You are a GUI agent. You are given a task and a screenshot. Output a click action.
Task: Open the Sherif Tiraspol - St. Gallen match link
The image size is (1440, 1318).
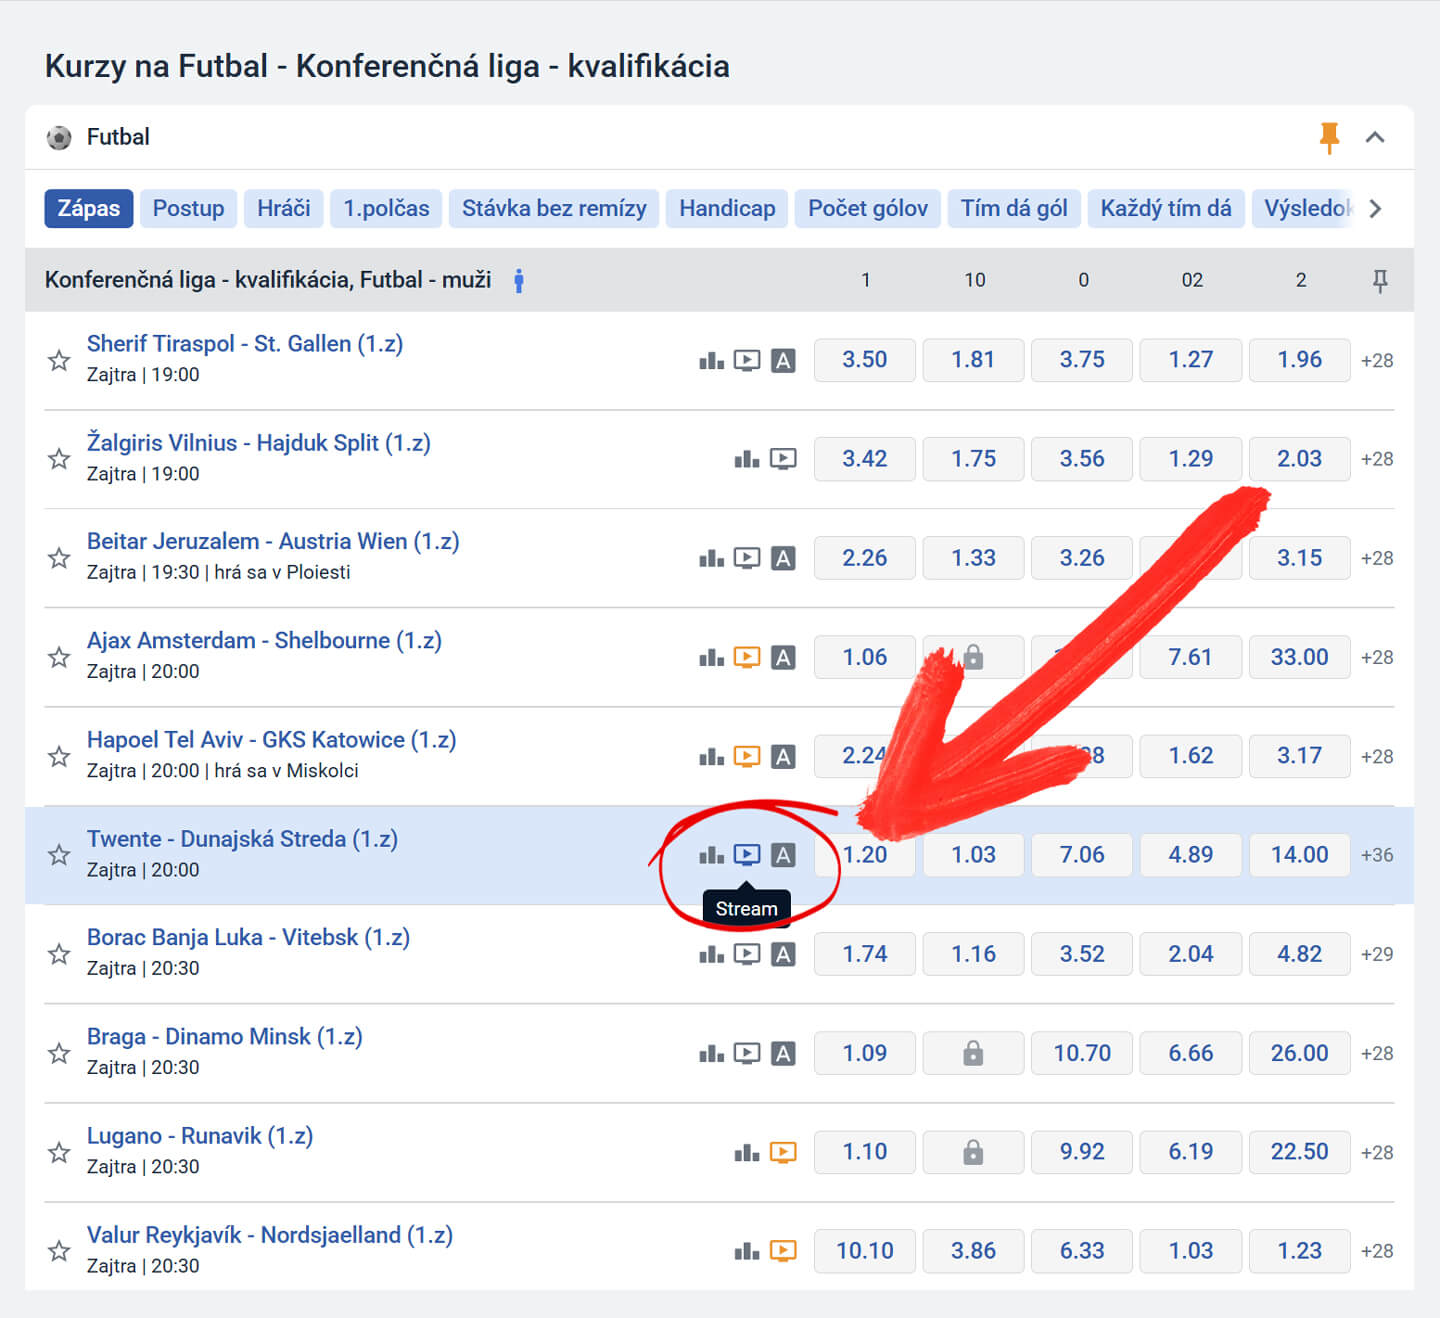tap(245, 344)
